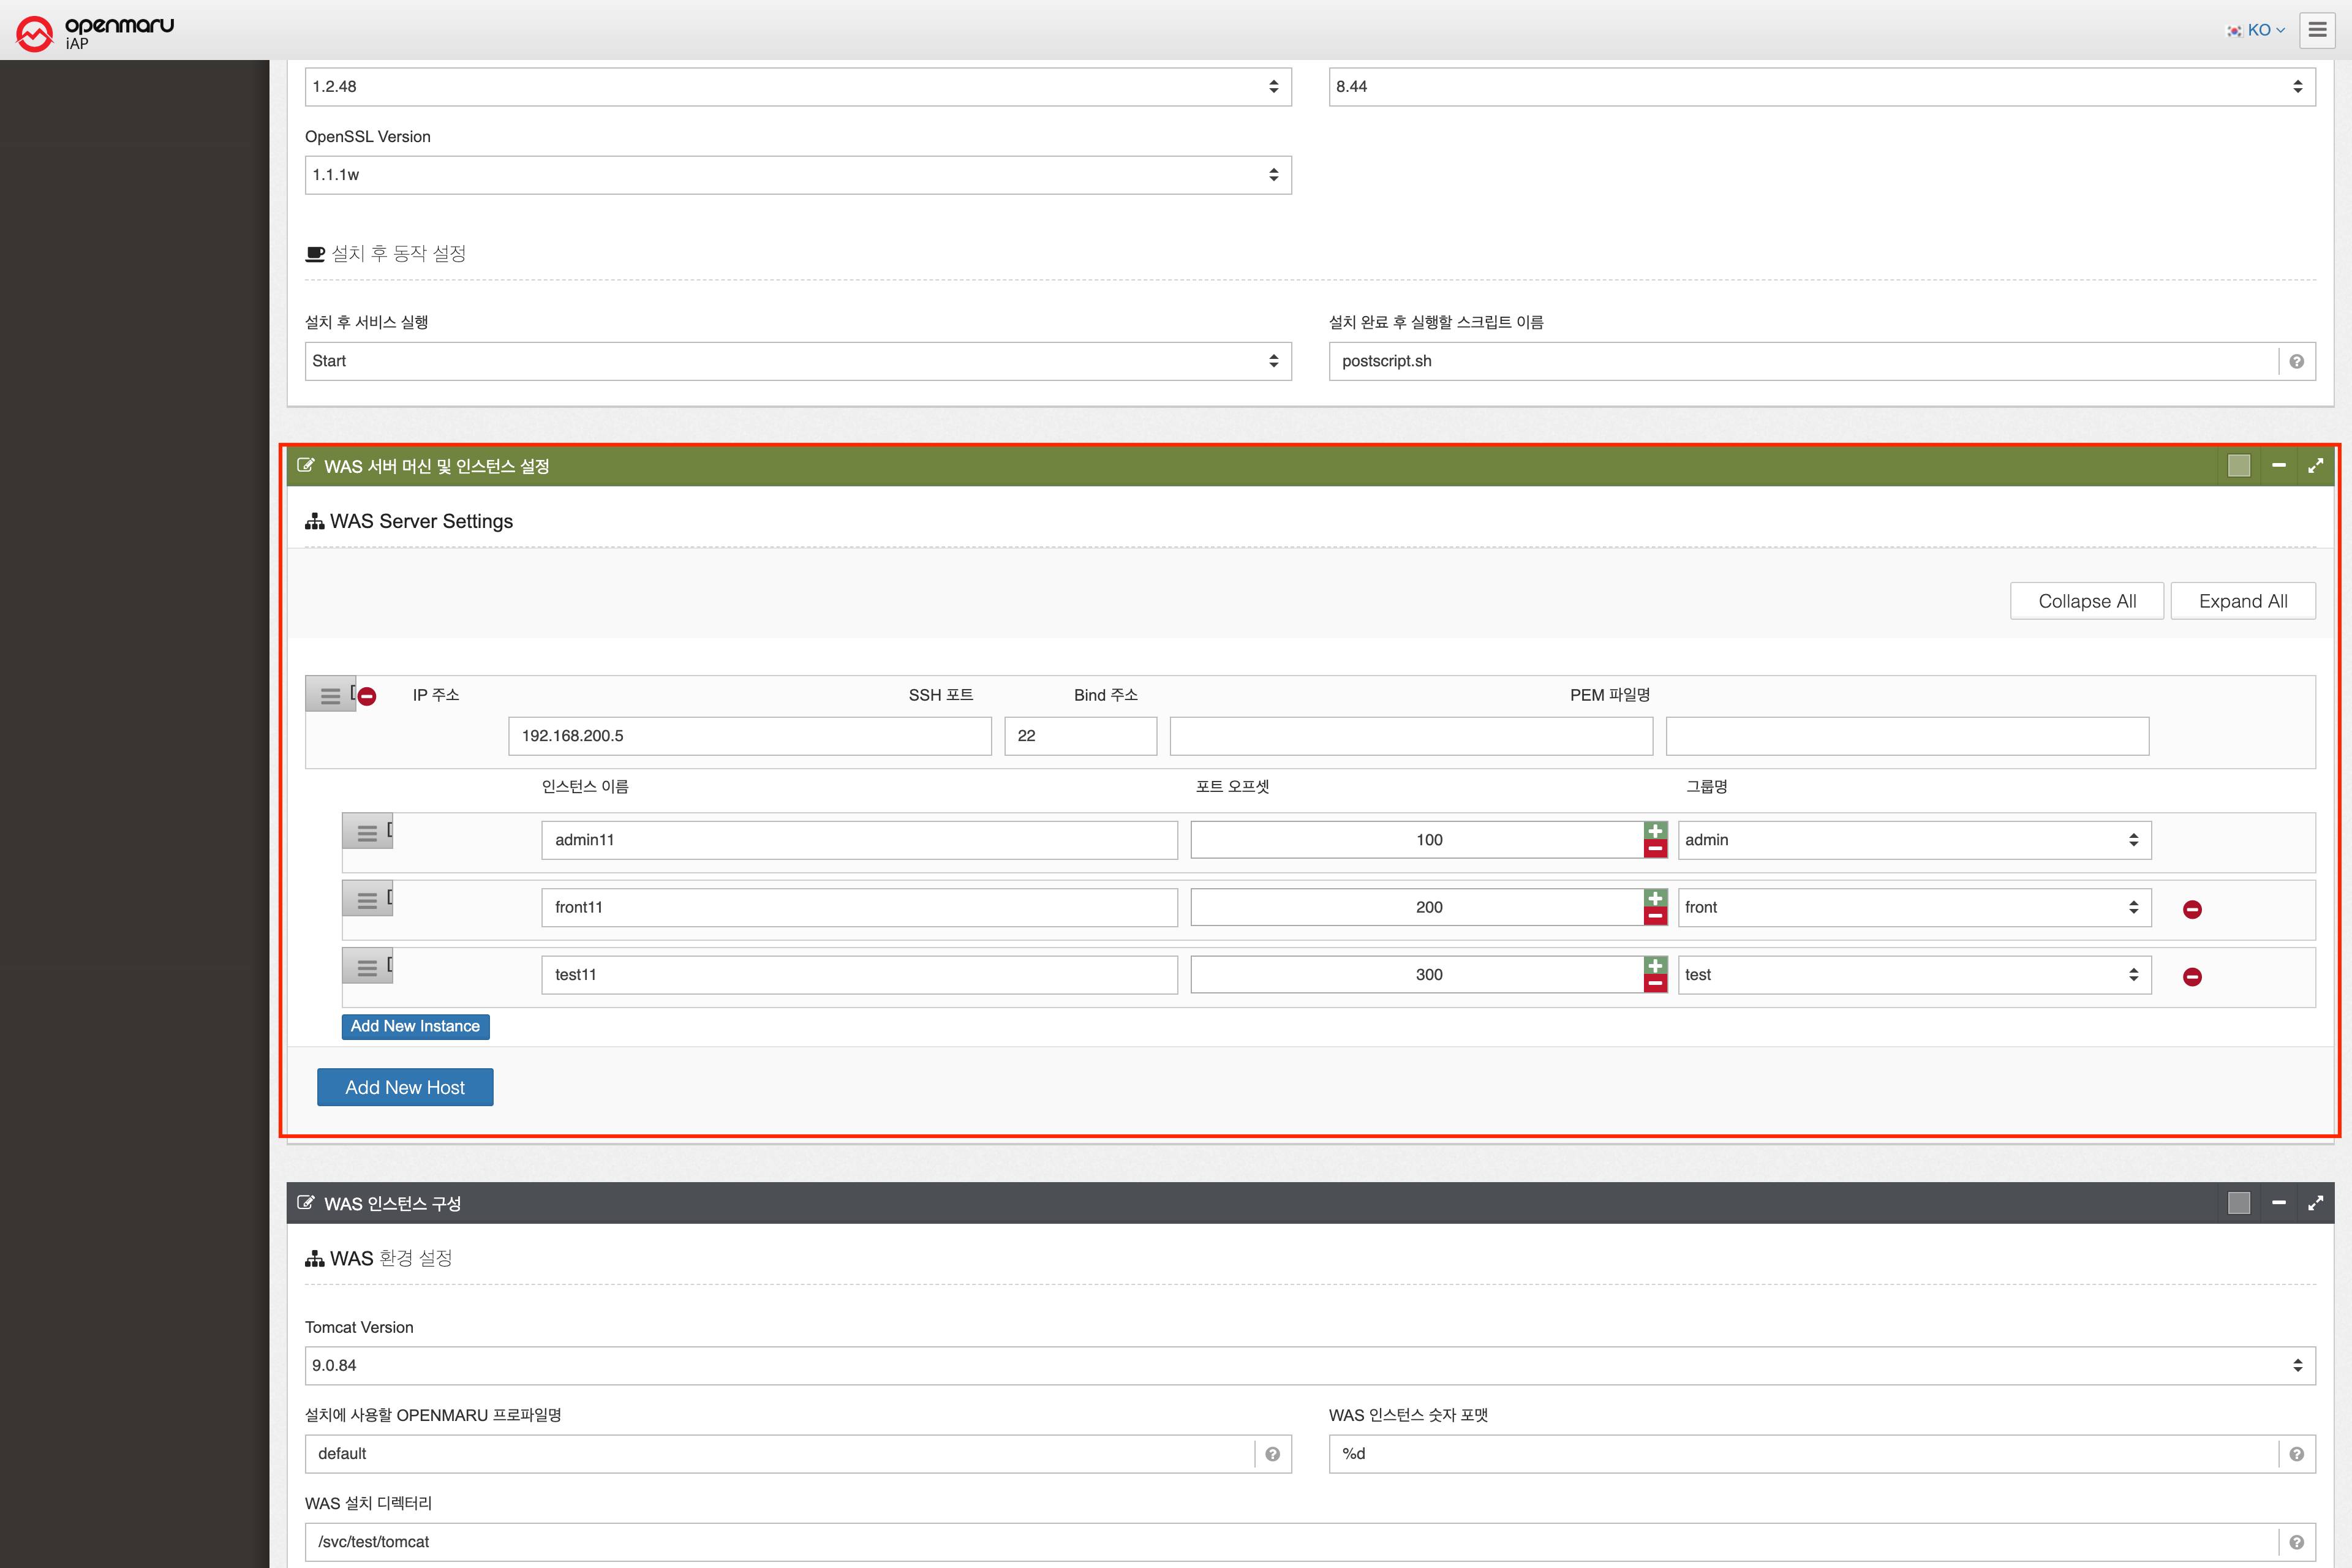Click help icon for OPENMARU profile name

point(1272,1454)
